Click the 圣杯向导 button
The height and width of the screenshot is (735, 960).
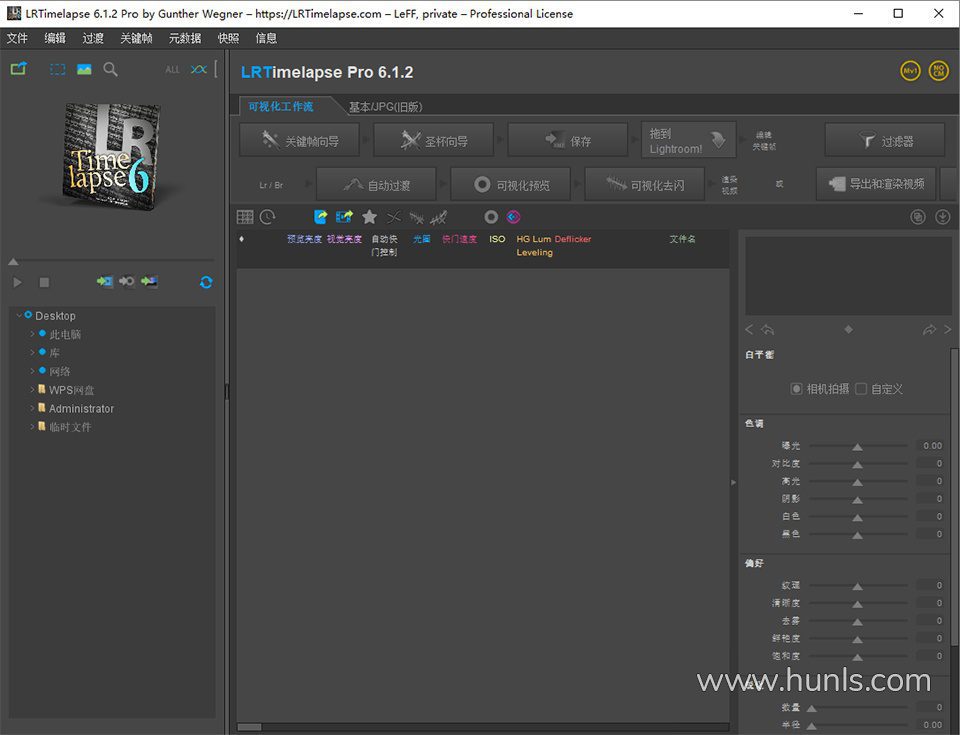(x=433, y=141)
